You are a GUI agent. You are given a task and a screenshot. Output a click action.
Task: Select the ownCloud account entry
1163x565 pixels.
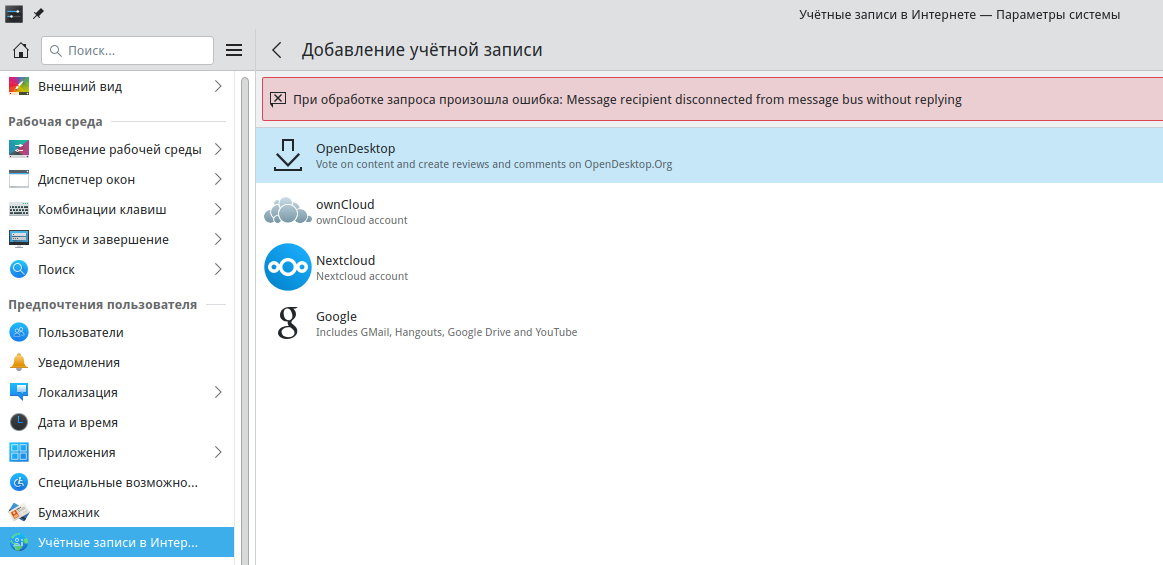(x=709, y=211)
